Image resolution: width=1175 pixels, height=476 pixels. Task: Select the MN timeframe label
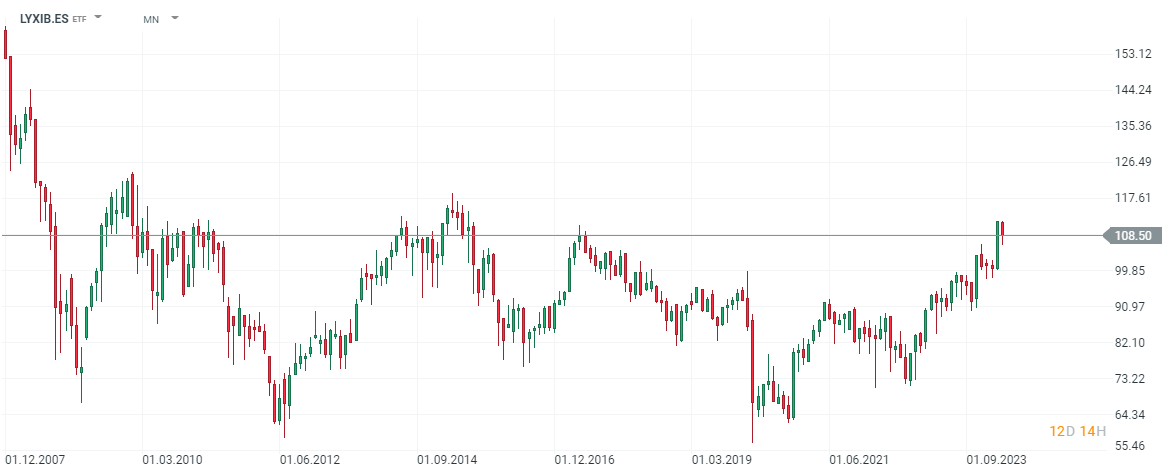[x=151, y=19]
